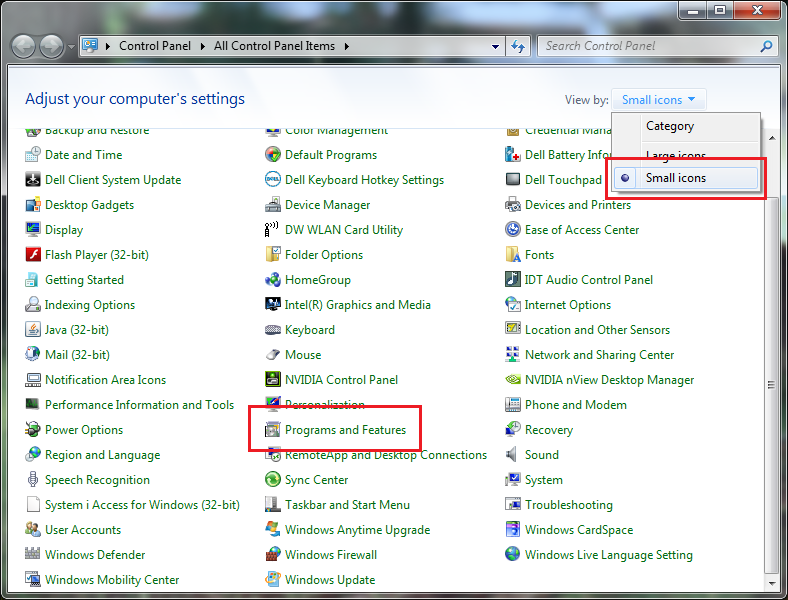Click the Power Options icon
Image resolution: width=788 pixels, height=600 pixels.
(x=33, y=430)
